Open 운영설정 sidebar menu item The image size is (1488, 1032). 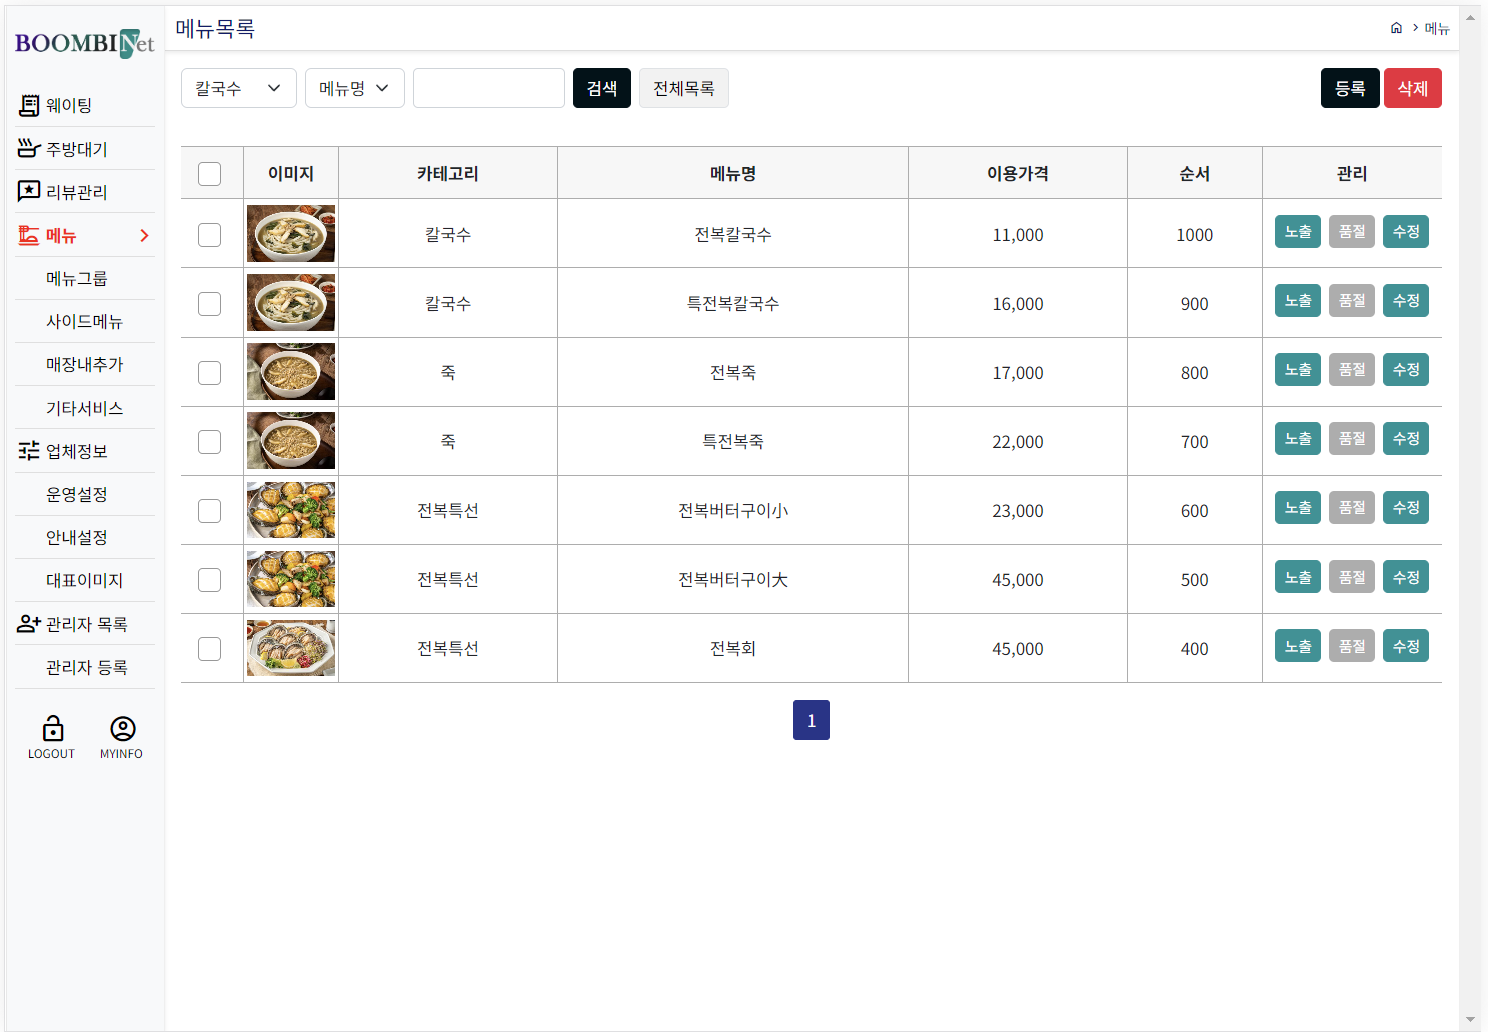pyautogui.click(x=76, y=494)
